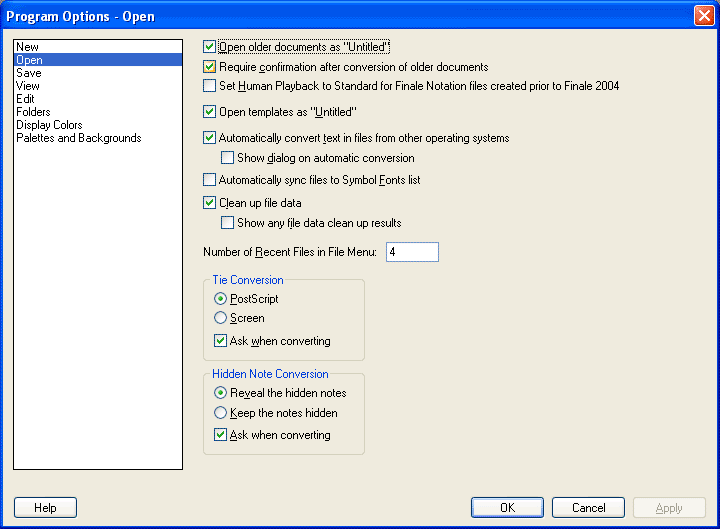Open the Display Colors category

click(x=49, y=125)
